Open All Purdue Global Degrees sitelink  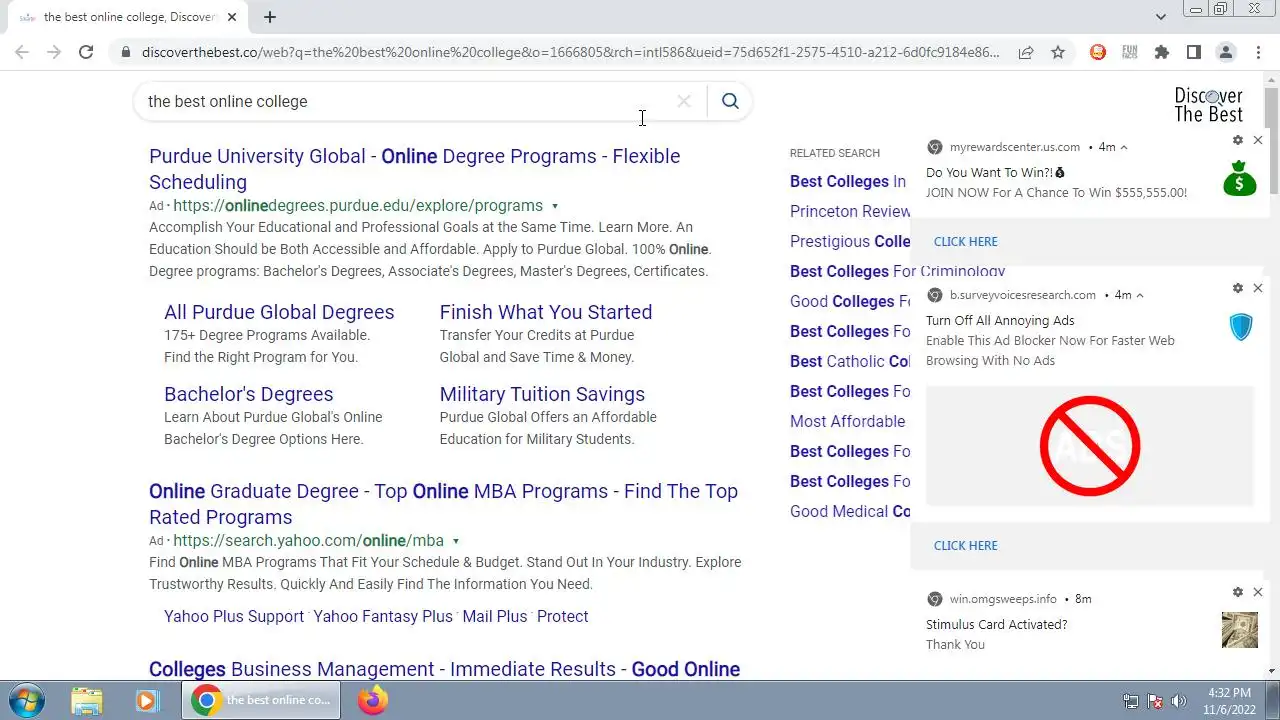pos(279,312)
